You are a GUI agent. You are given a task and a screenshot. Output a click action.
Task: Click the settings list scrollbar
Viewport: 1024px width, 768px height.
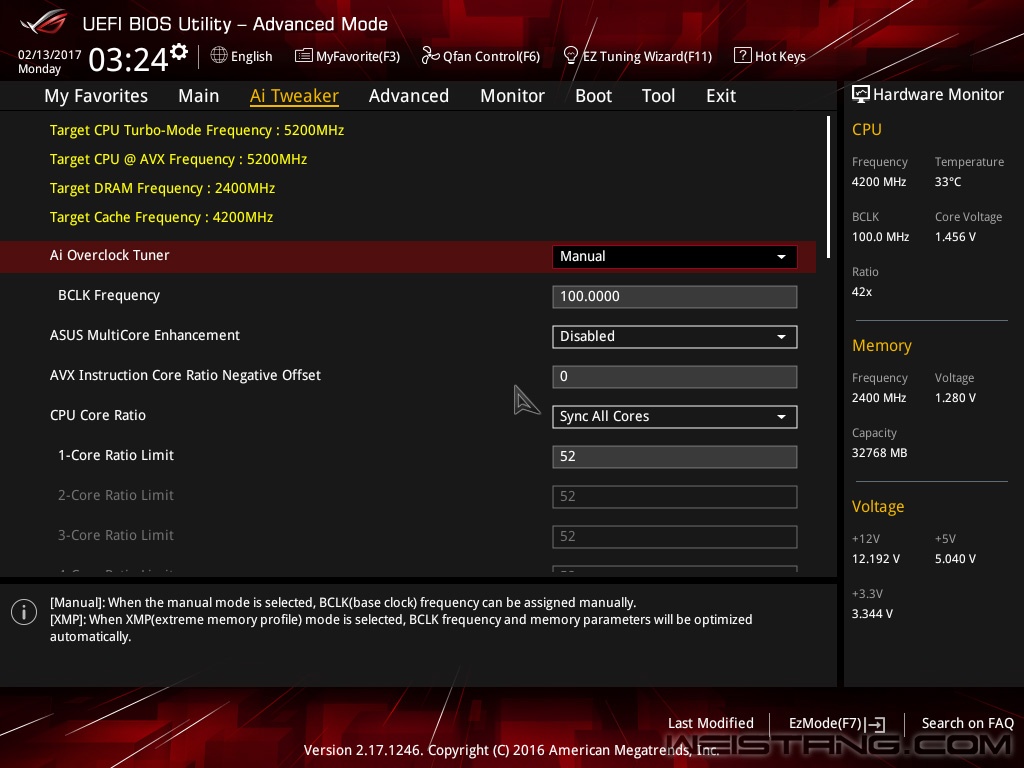828,187
